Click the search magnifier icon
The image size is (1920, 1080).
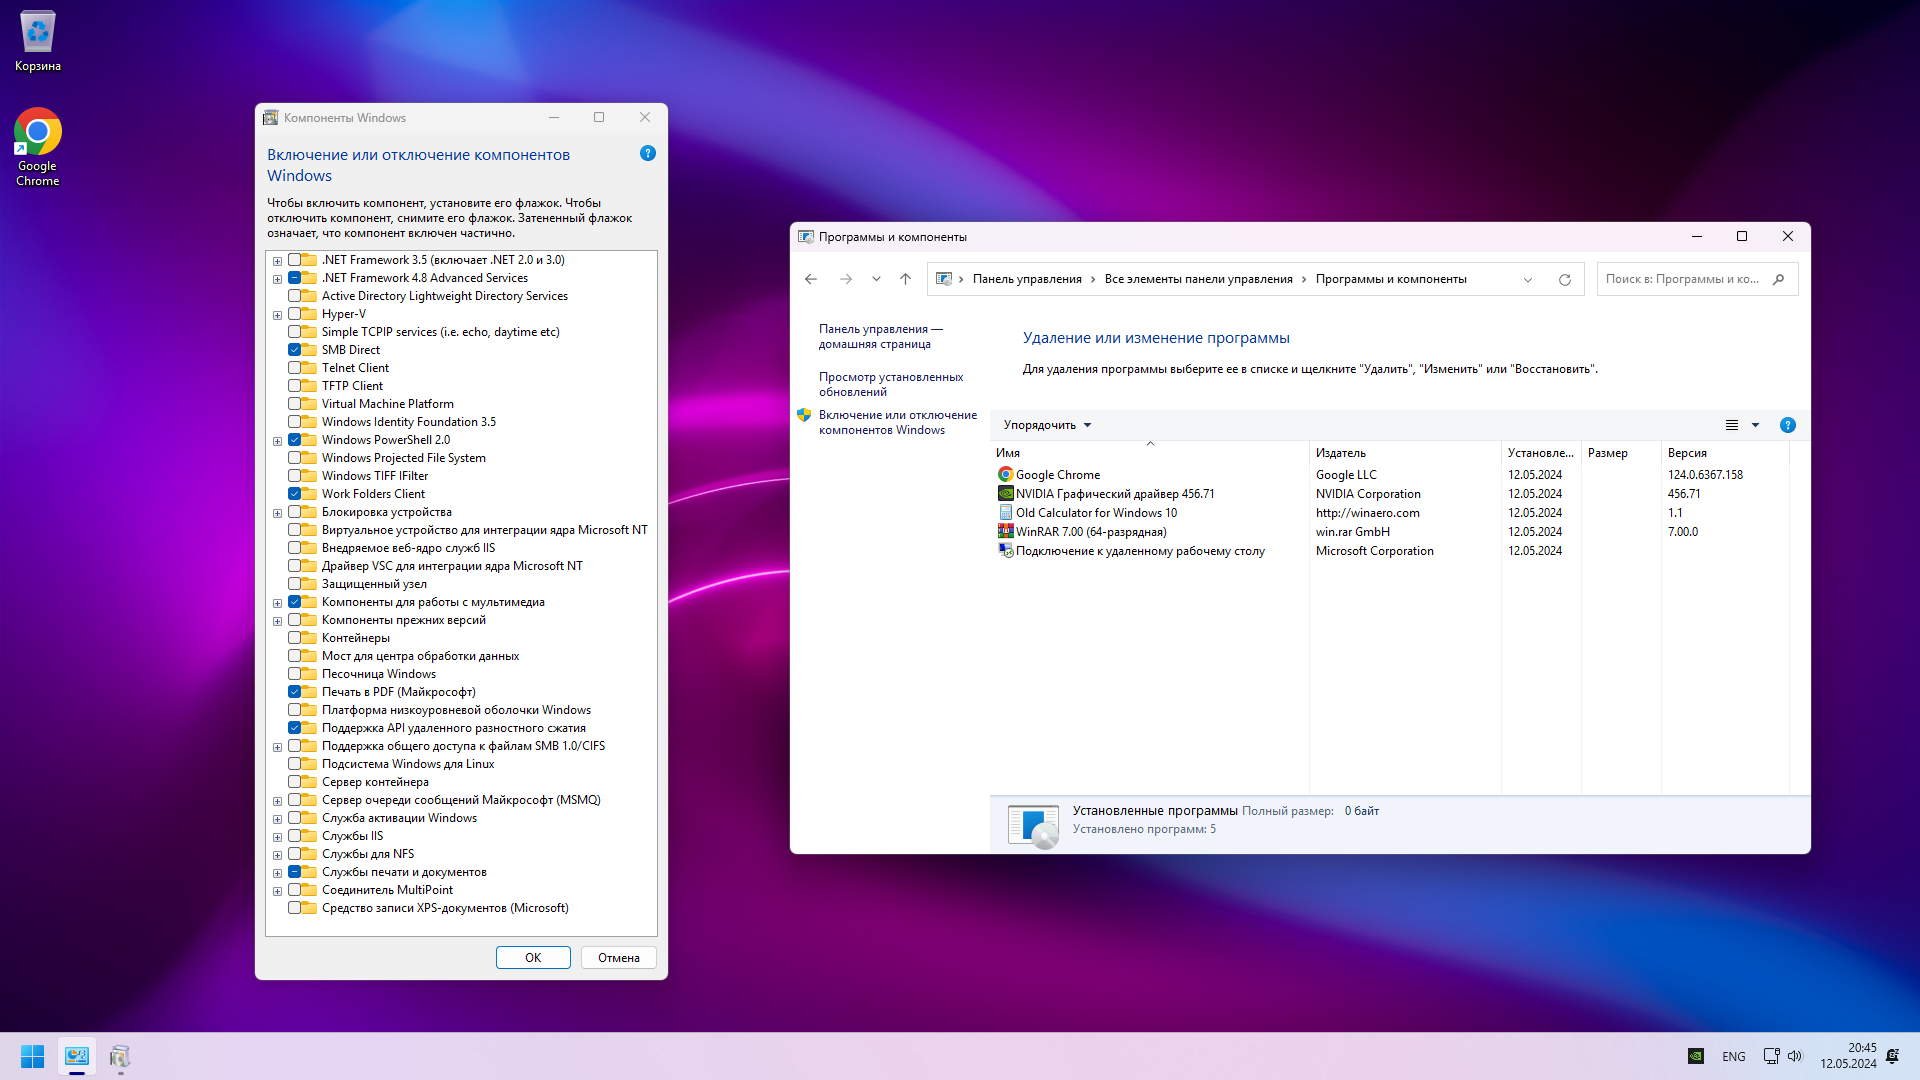(1778, 280)
